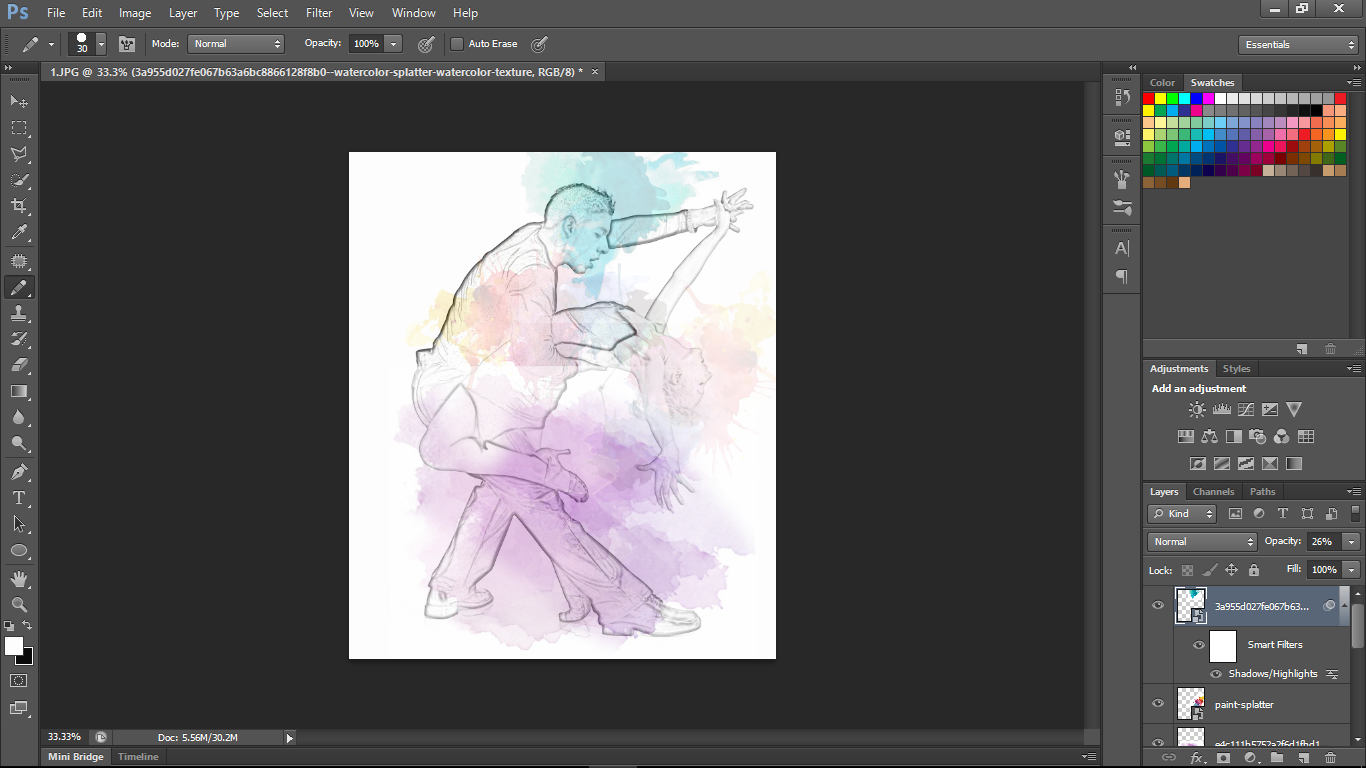
Task: Add a Levels adjustment layer
Action: point(1221,409)
